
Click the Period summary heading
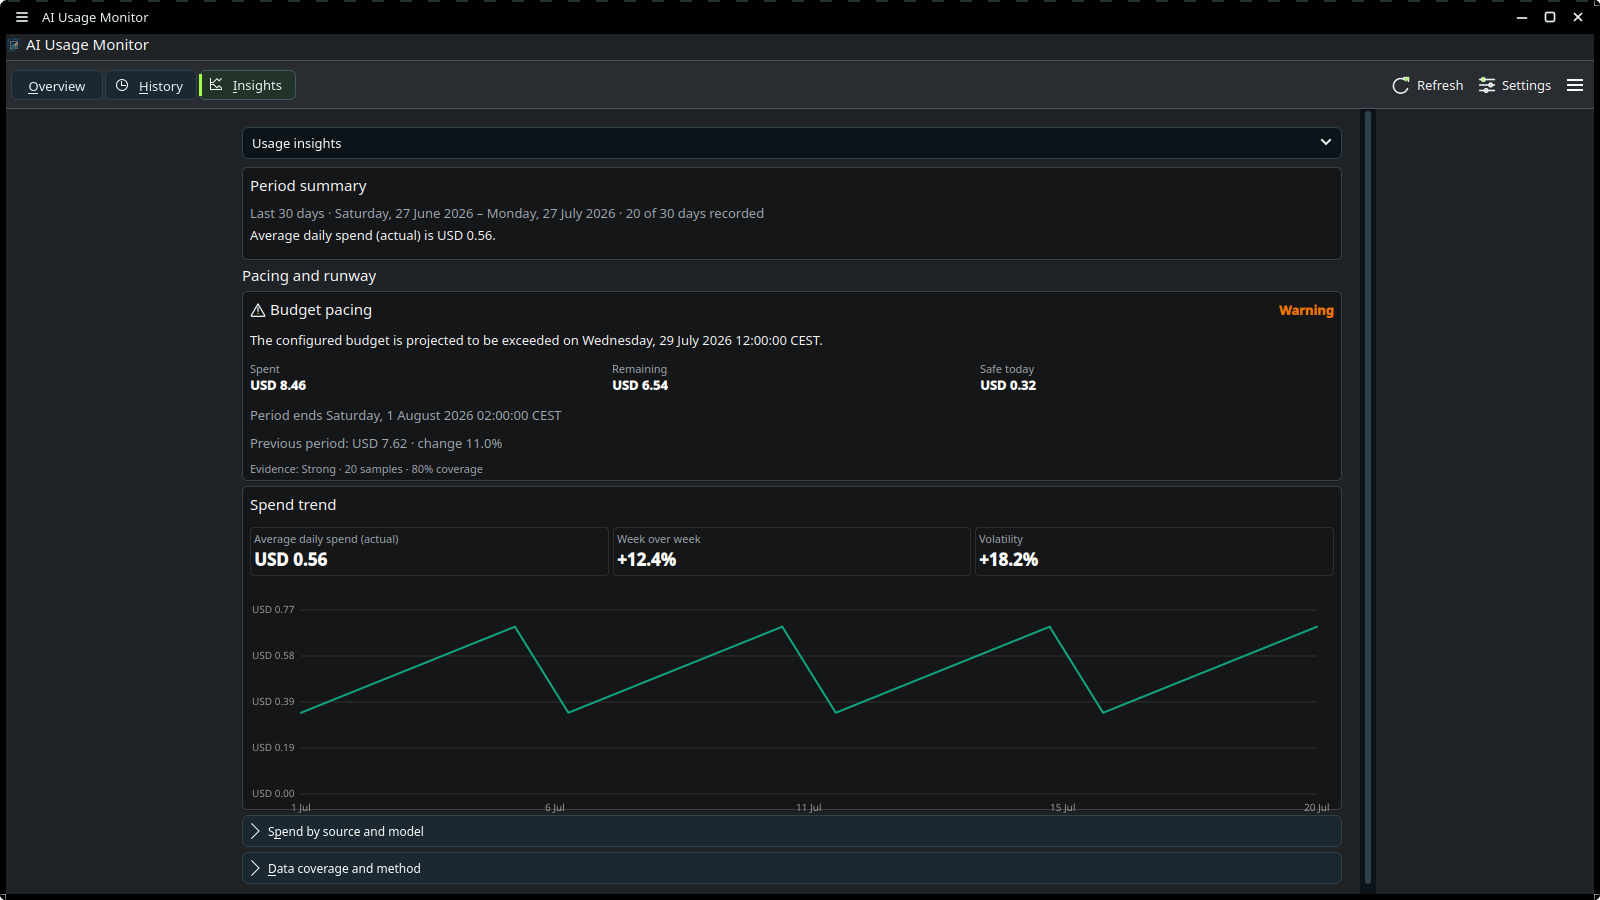308,186
